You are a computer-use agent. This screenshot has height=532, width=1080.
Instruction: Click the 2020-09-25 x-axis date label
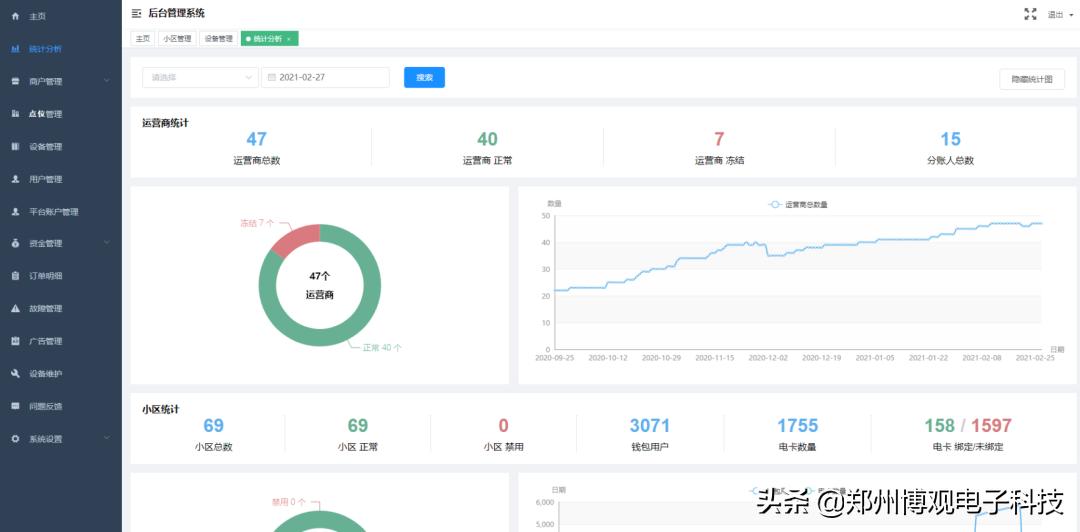tap(554, 358)
